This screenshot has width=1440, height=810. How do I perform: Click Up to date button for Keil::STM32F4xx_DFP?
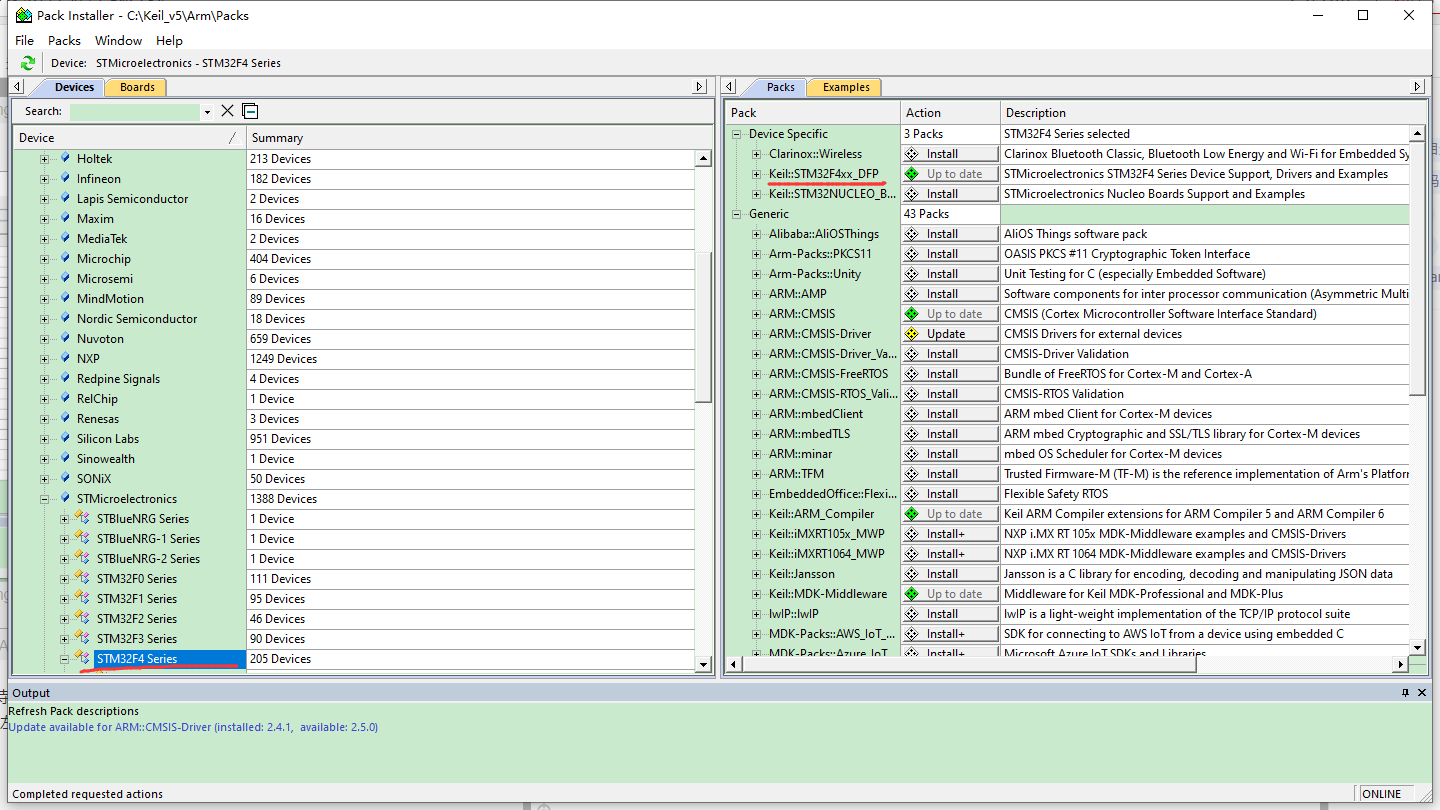(x=950, y=174)
